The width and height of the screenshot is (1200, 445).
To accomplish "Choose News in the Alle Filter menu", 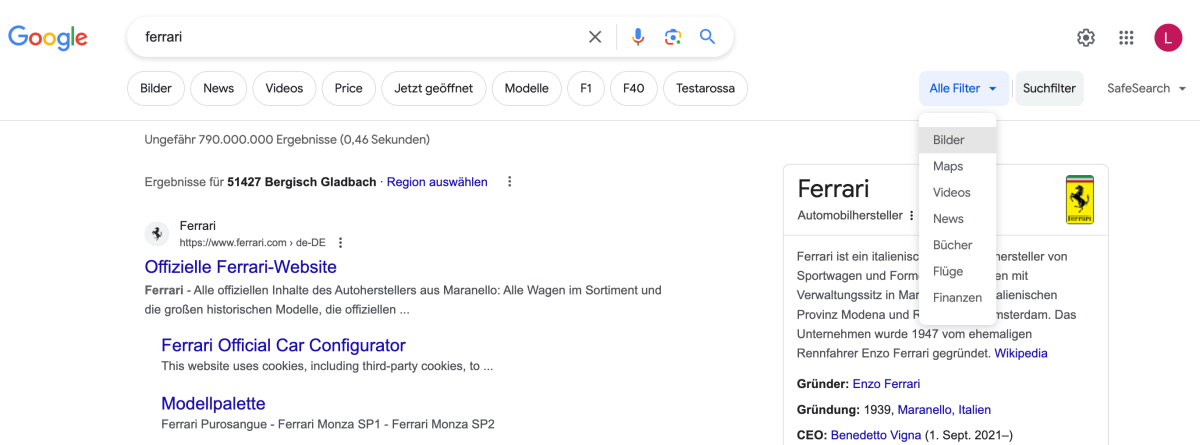I will pyautogui.click(x=958, y=218).
